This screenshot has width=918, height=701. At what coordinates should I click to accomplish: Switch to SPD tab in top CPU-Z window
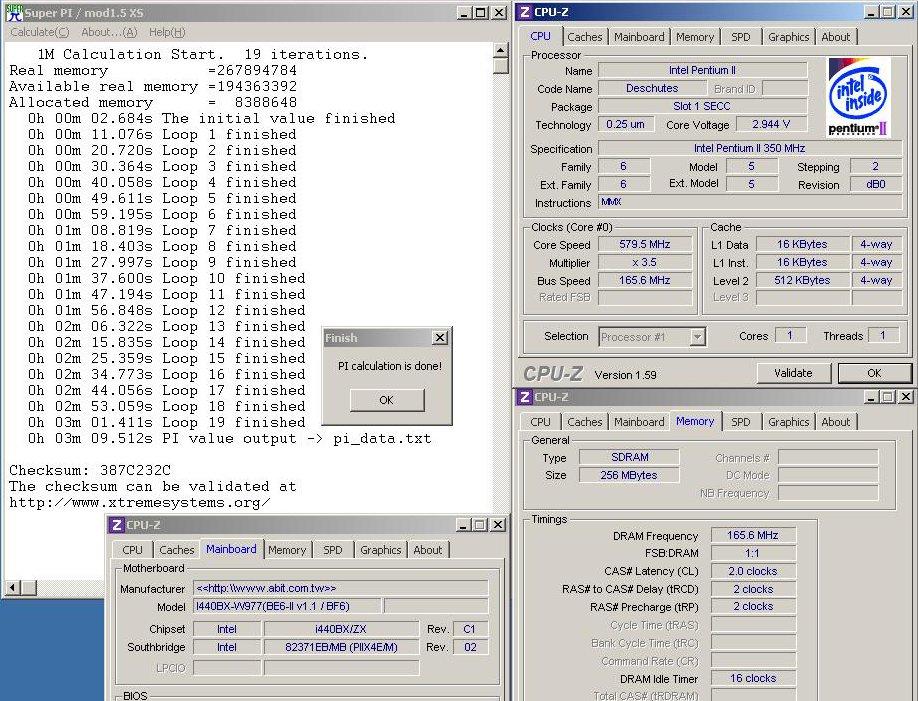tap(741, 37)
